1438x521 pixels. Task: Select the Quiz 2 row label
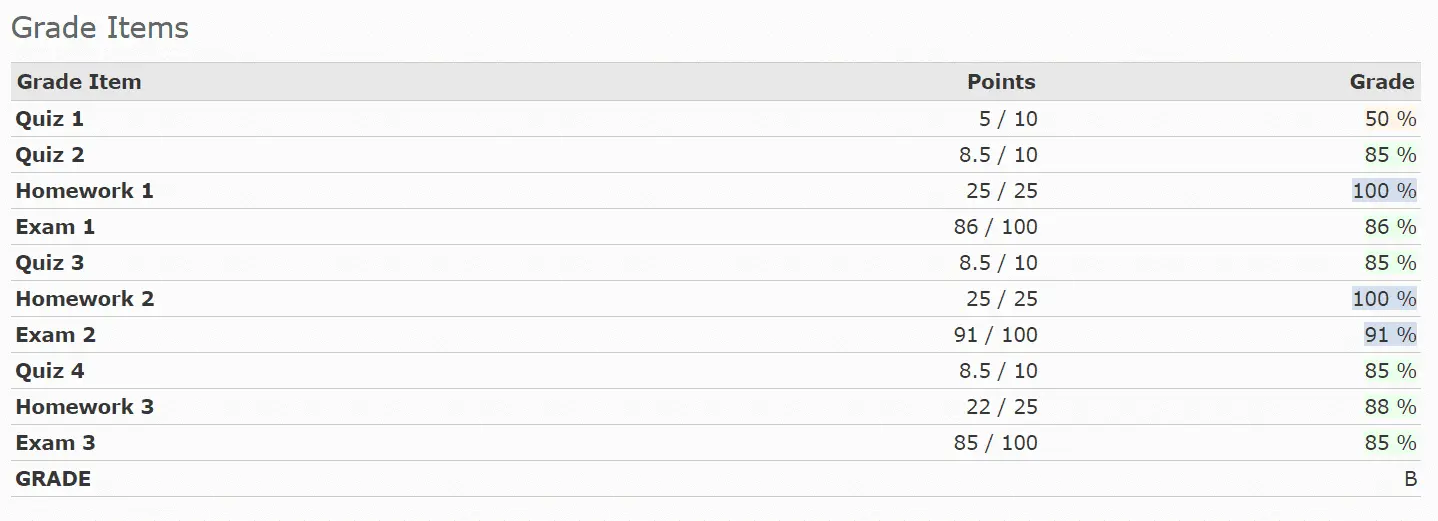pyautogui.click(x=50, y=155)
